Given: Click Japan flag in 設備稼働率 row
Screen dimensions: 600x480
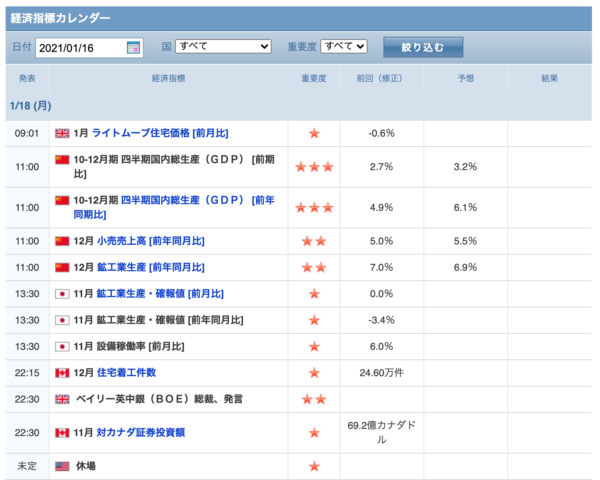Looking at the screenshot, I should 62,346.
